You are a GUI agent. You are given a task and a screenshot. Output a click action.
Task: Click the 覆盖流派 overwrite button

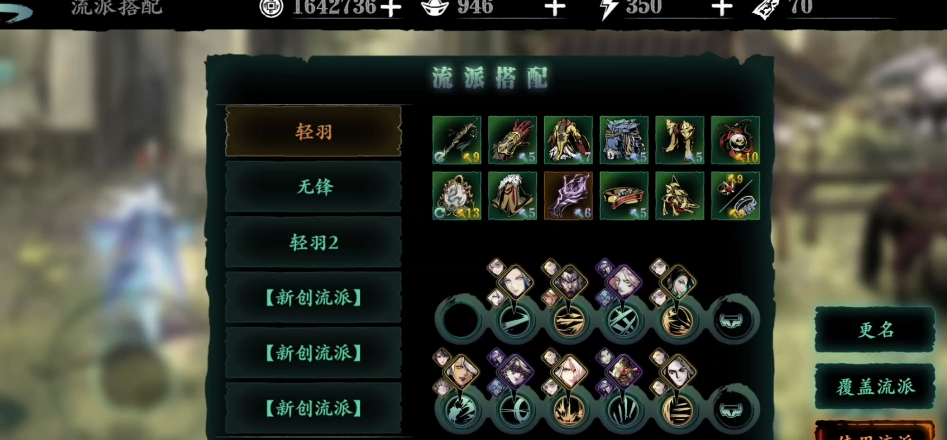click(x=875, y=386)
